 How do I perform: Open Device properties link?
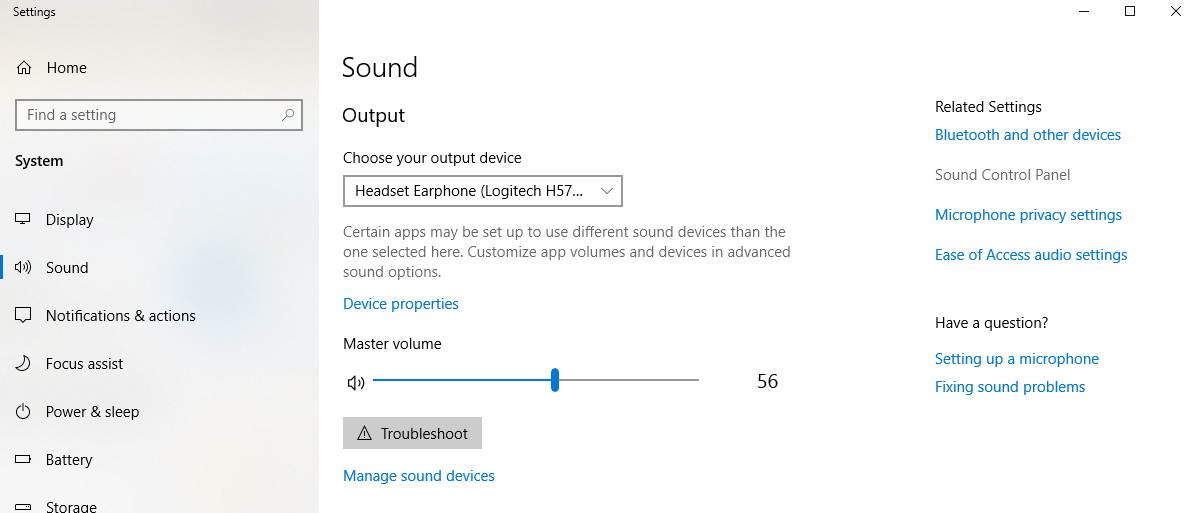coord(400,304)
